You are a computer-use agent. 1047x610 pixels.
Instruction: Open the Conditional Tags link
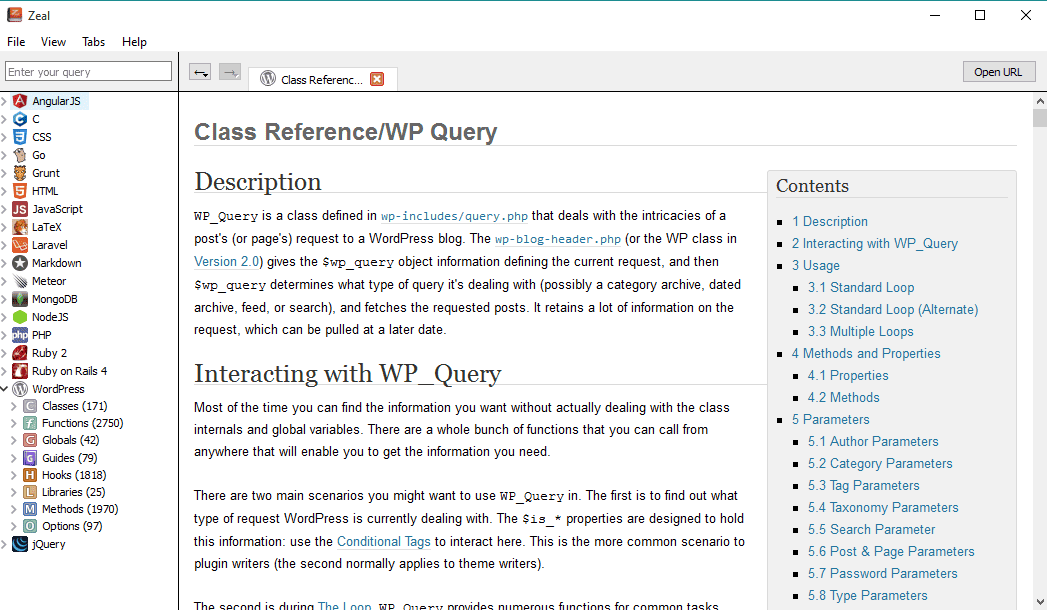[x=383, y=541]
